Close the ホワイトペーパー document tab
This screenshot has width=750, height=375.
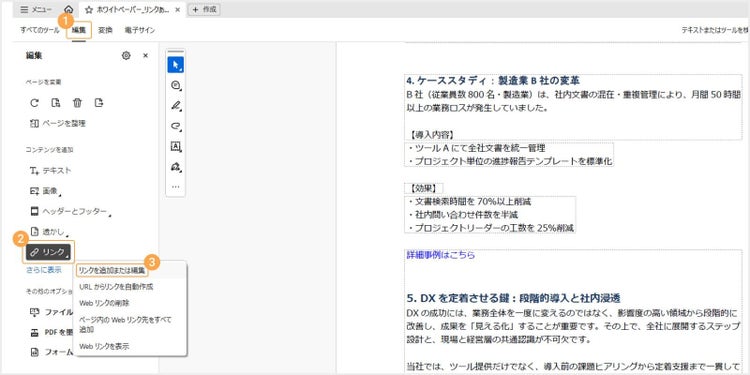[x=177, y=10]
